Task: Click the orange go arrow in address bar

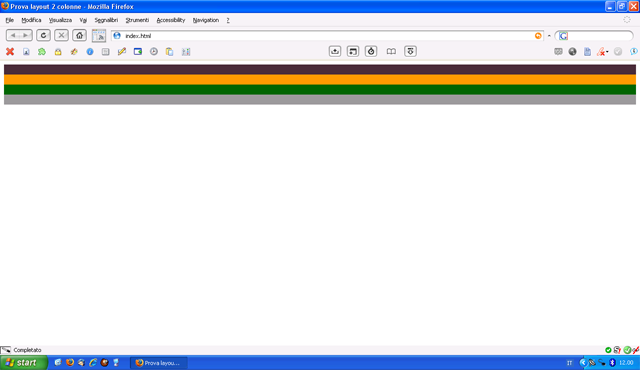Action: click(538, 36)
